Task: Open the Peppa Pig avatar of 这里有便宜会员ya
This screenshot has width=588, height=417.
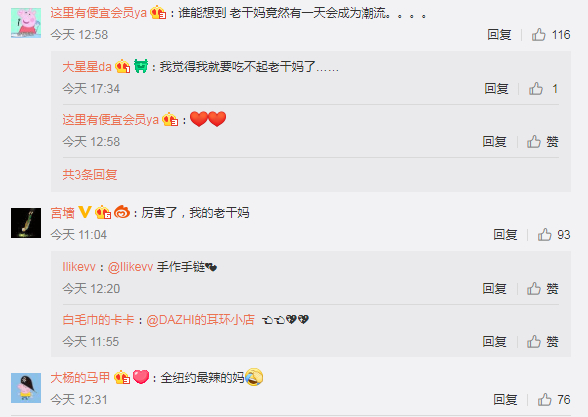Action: pyautogui.click(x=26, y=23)
